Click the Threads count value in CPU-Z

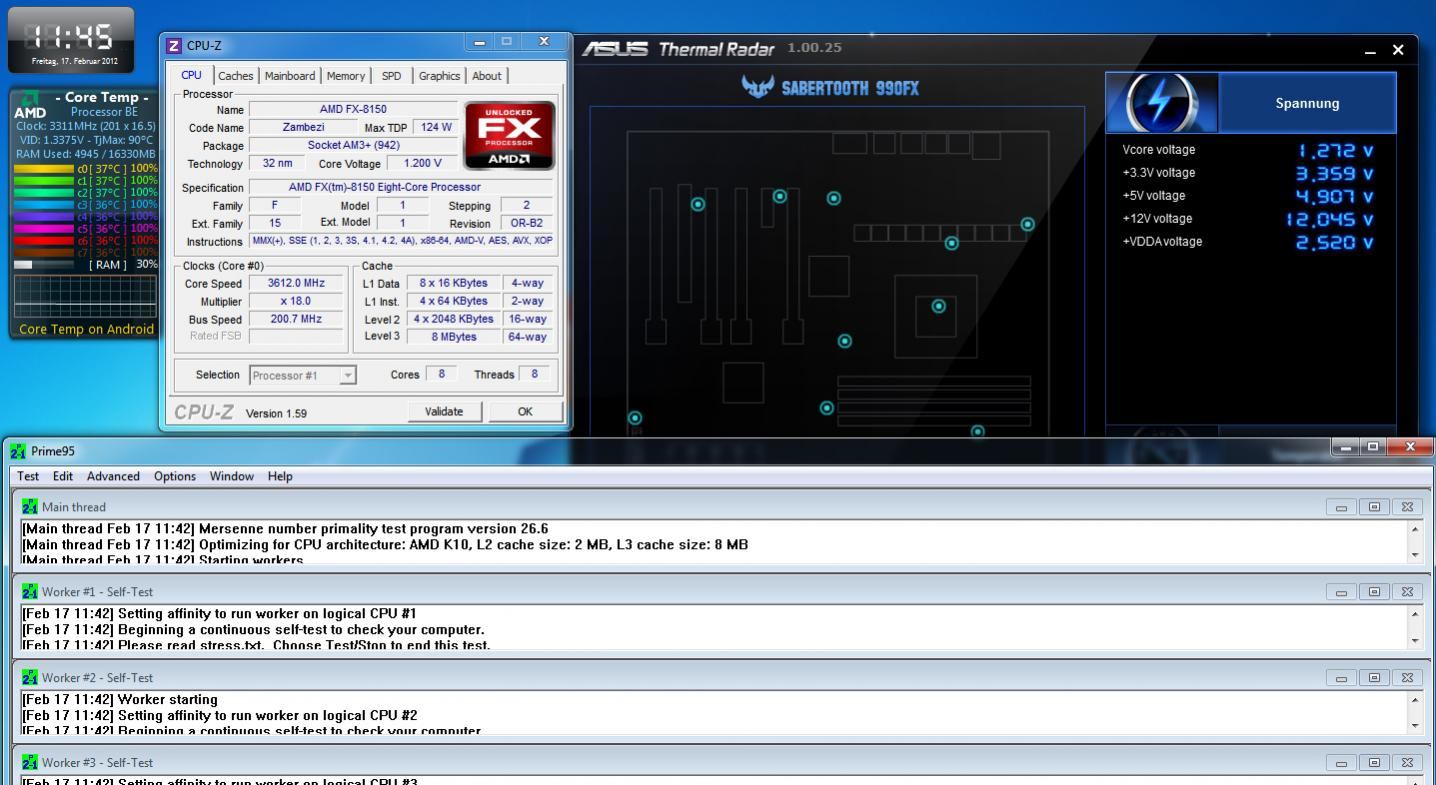(534, 374)
